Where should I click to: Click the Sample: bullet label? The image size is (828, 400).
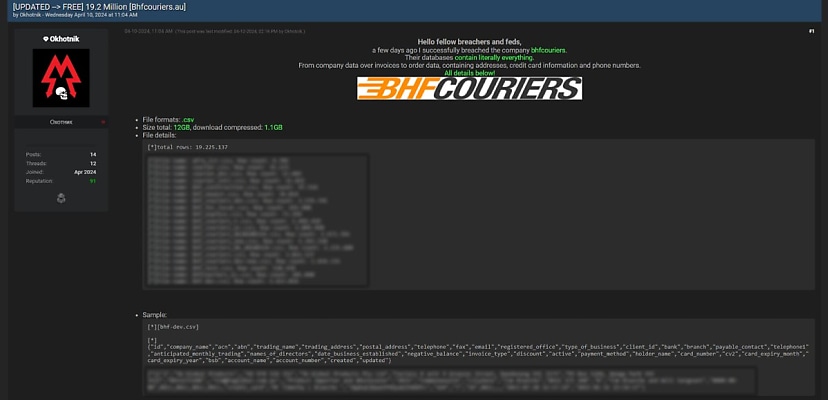coord(155,315)
